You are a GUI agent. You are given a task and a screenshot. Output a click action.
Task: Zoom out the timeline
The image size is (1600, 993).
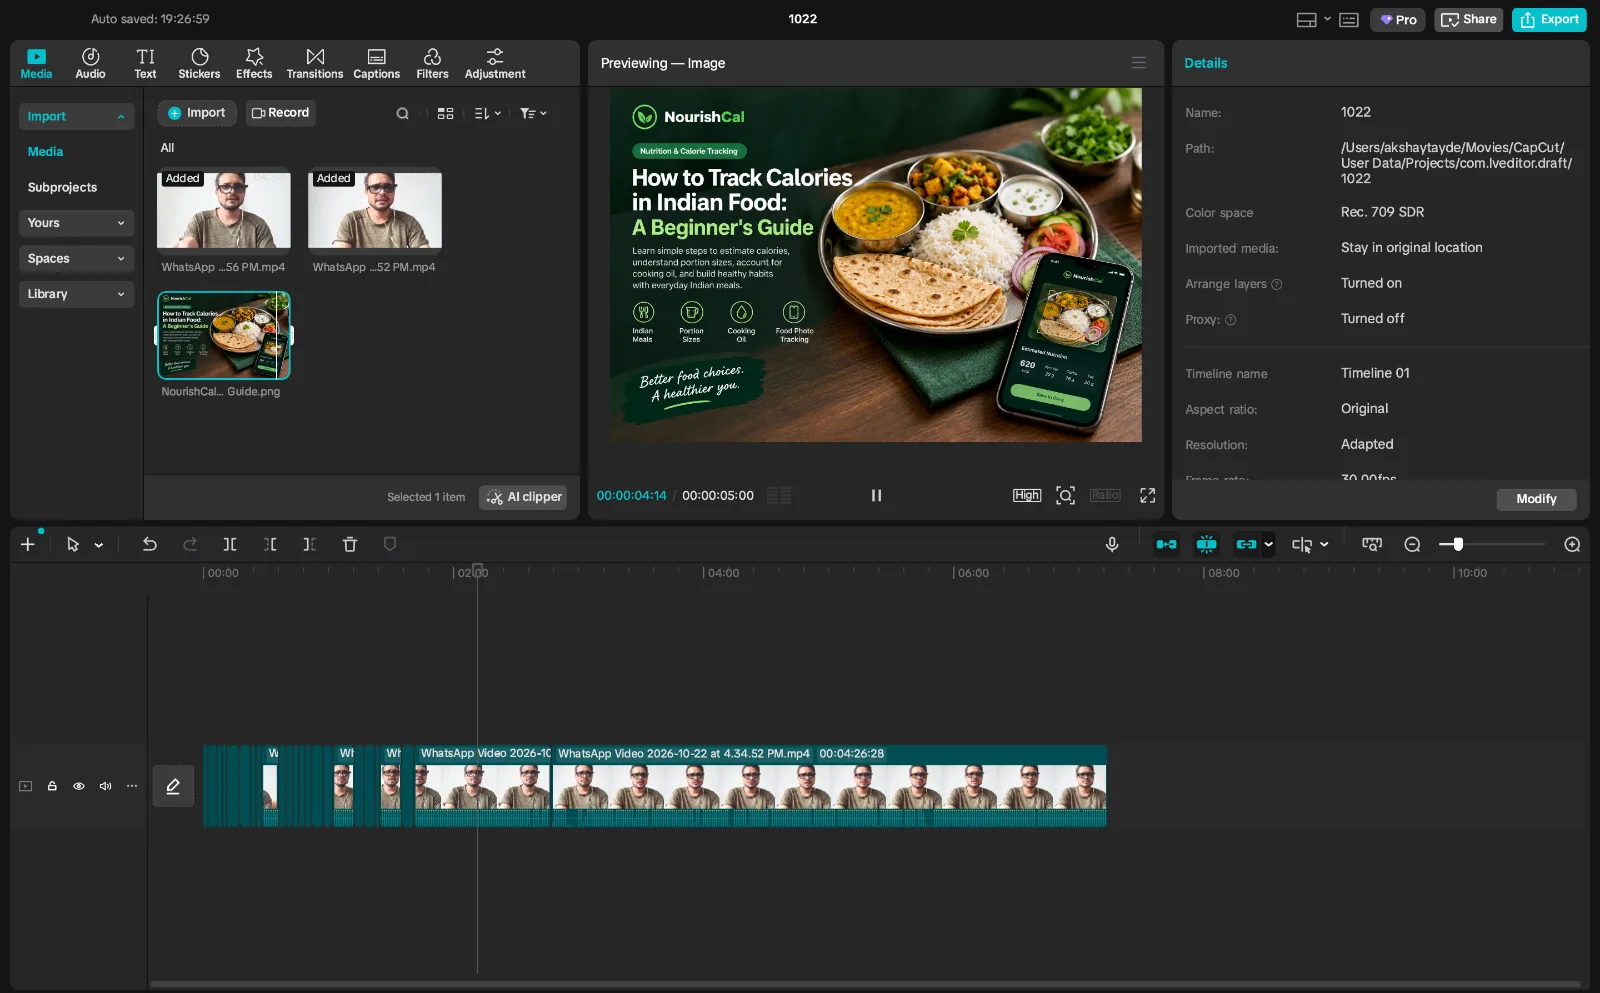pyautogui.click(x=1412, y=544)
